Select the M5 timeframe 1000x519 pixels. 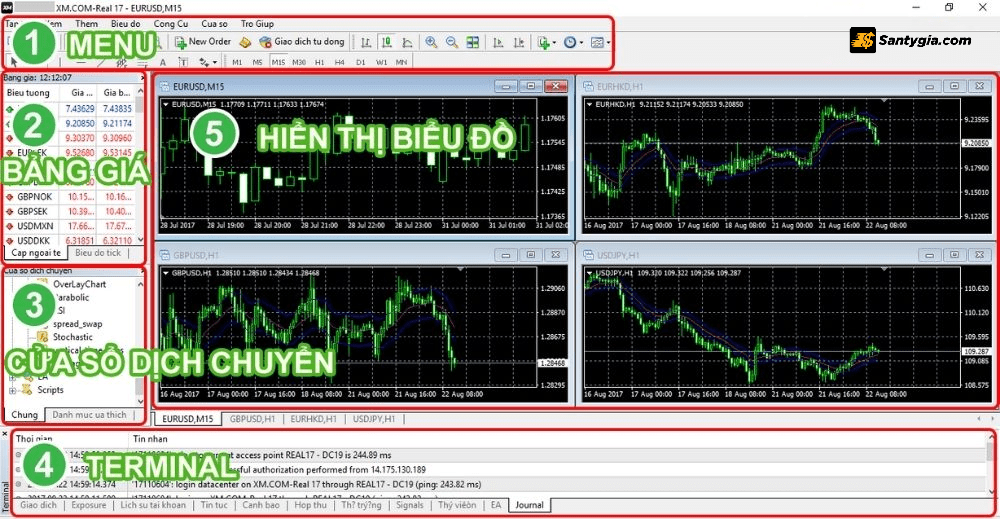(x=258, y=62)
